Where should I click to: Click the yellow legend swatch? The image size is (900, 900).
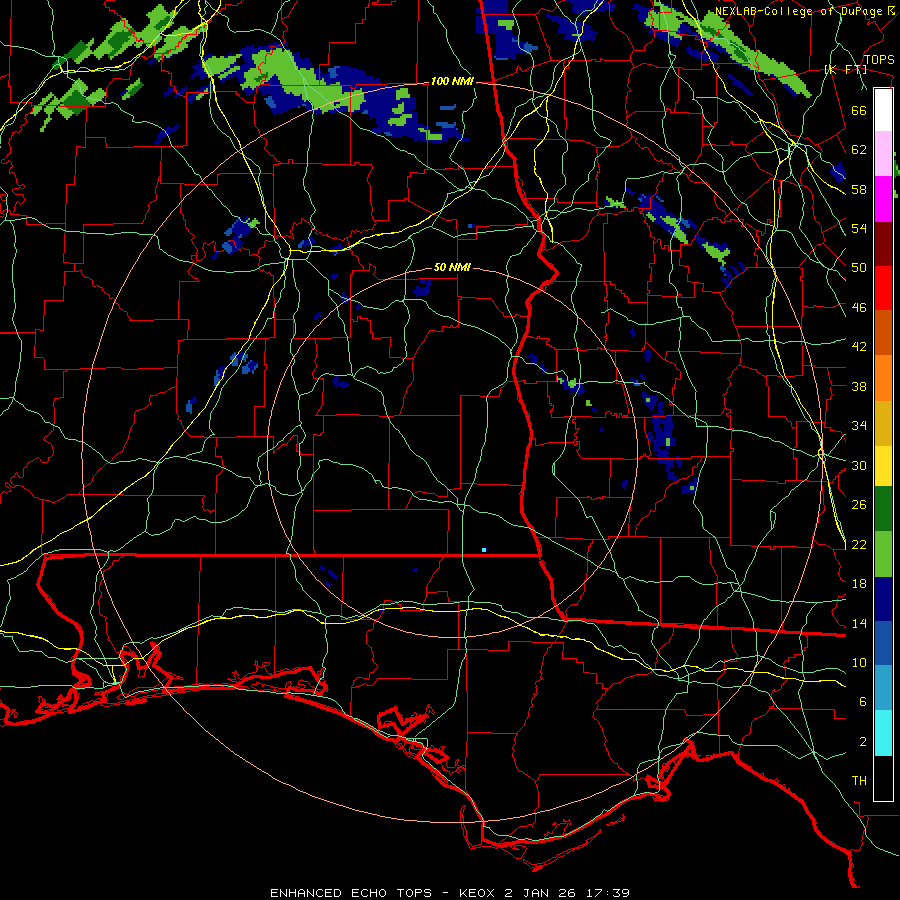[x=883, y=466]
